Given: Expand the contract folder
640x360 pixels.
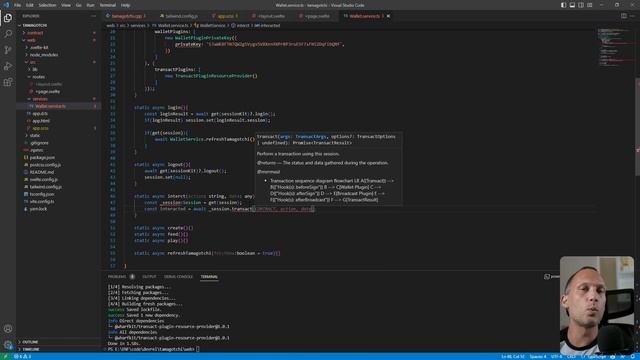Looking at the screenshot, I should point(58,33).
